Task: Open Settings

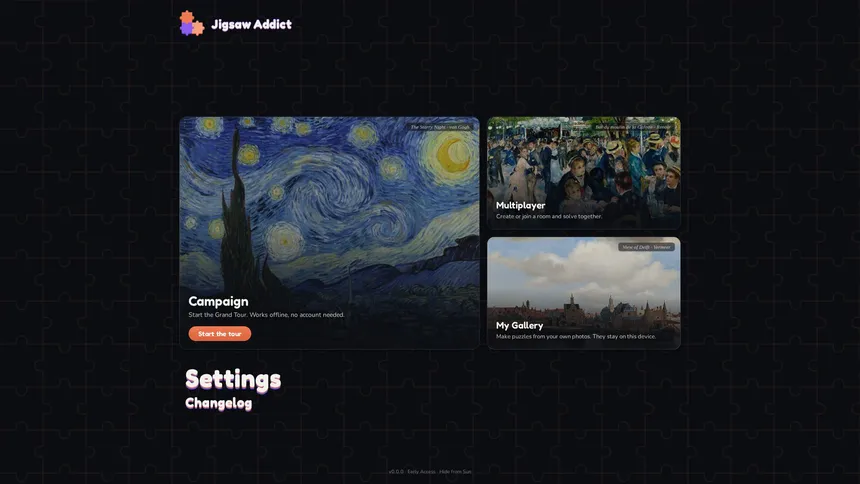Action: (x=233, y=379)
